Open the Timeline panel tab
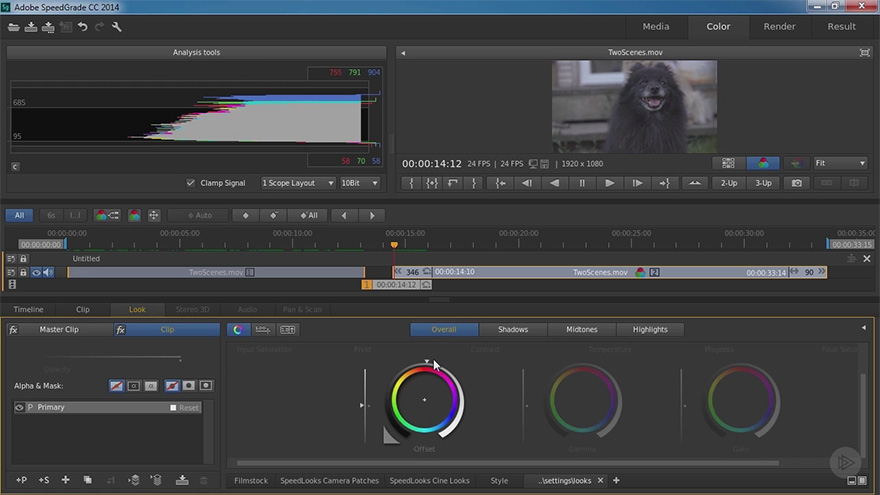 (28, 309)
